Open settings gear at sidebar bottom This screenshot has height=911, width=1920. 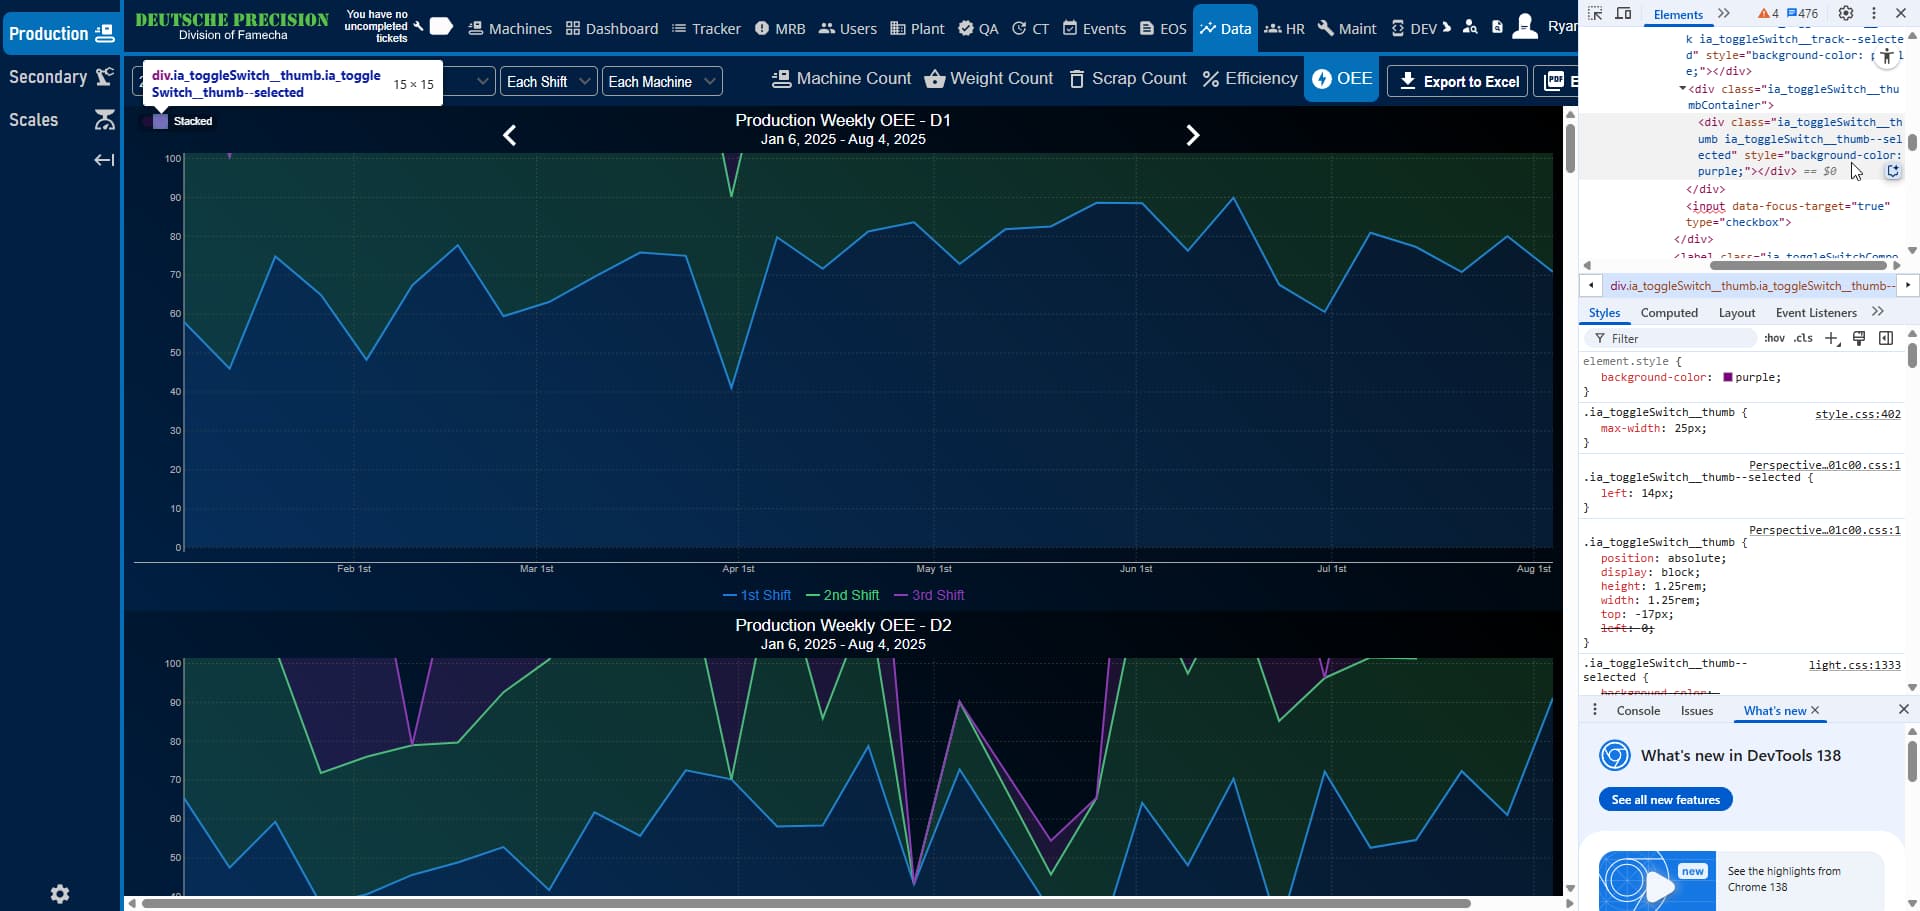tap(60, 894)
